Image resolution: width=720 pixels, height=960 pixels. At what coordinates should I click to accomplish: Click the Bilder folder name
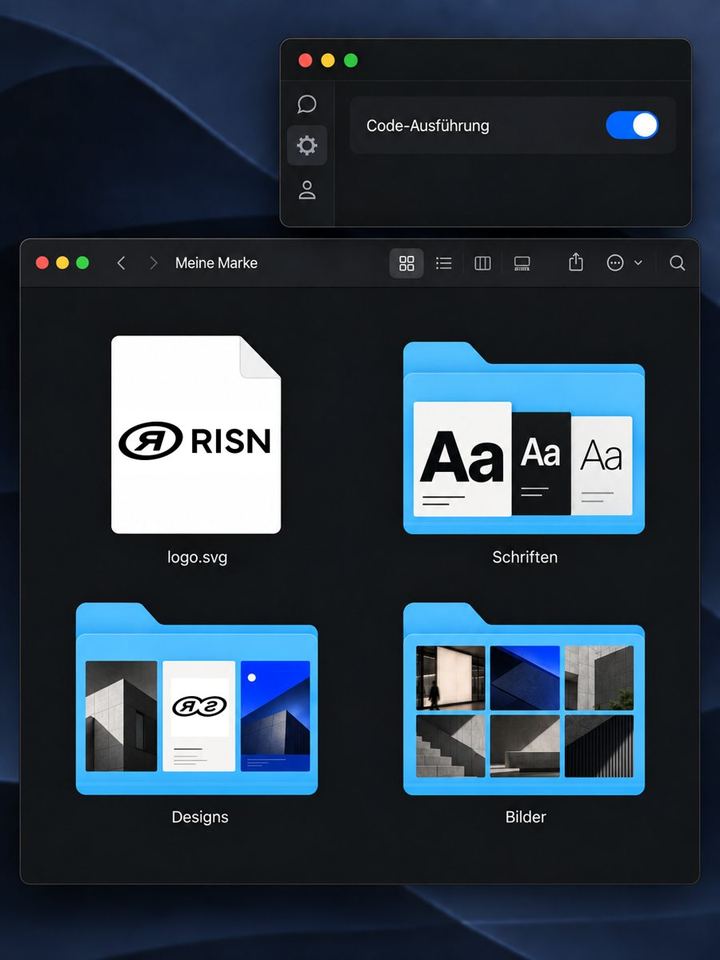pos(525,817)
